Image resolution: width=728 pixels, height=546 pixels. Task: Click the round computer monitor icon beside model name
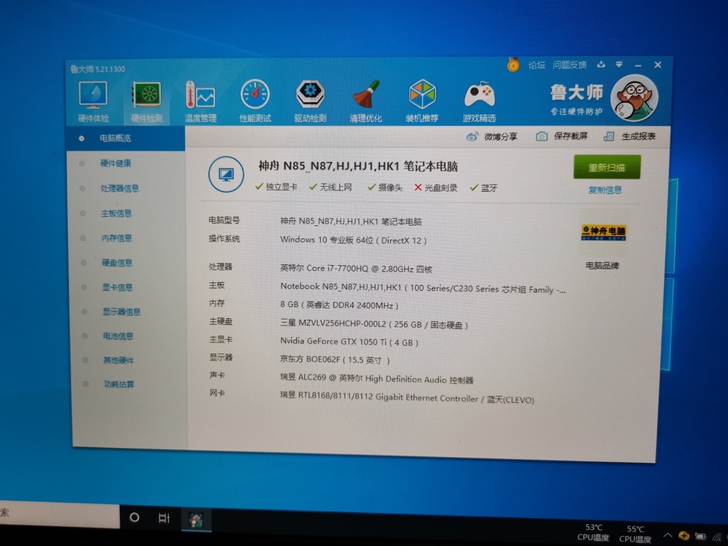(x=226, y=175)
